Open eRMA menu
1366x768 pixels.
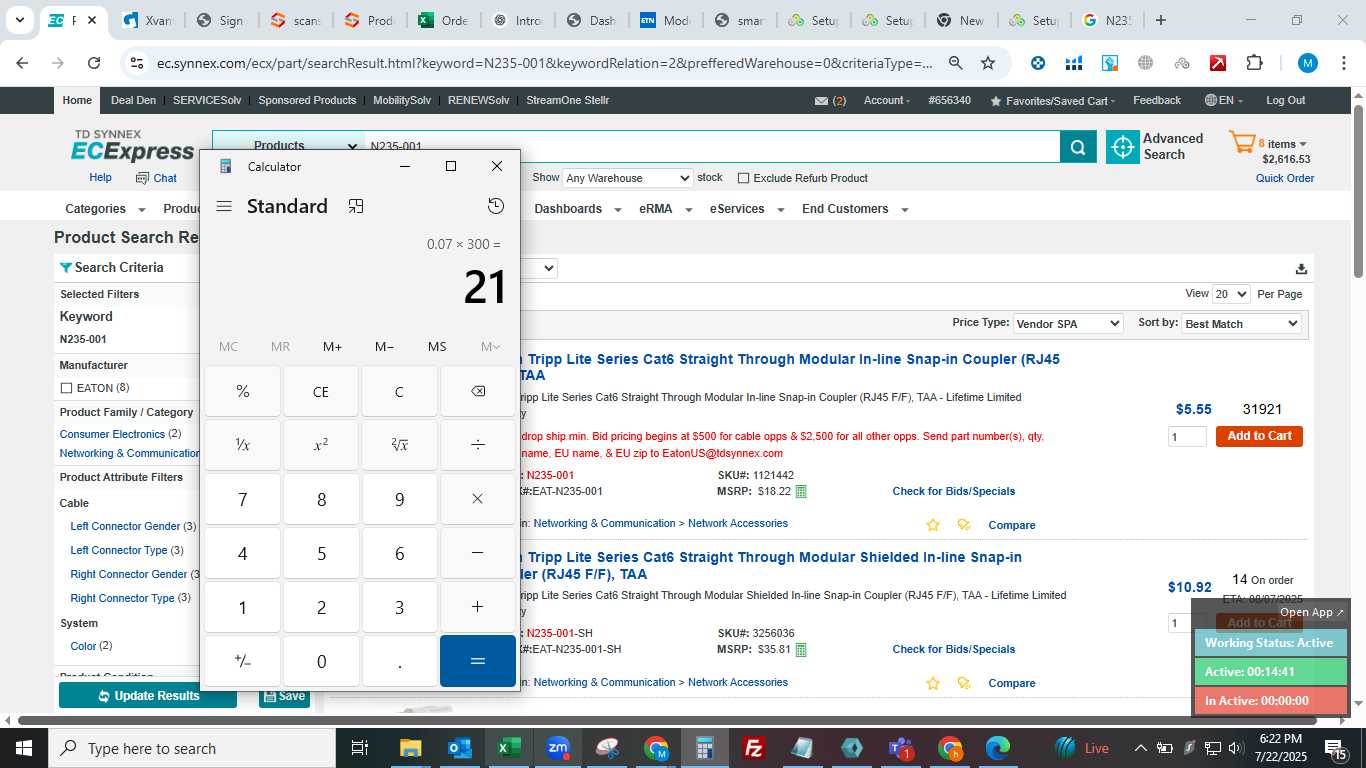pyautogui.click(x=665, y=209)
